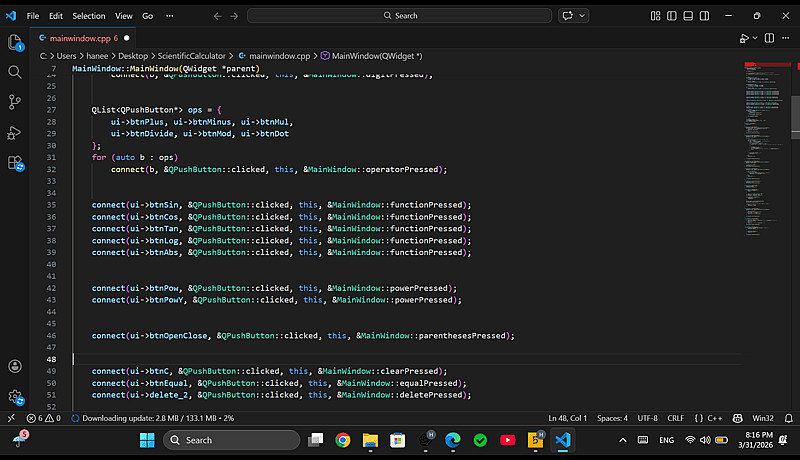Click the Manage gear icon
The height and width of the screenshot is (460, 800).
click(15, 397)
